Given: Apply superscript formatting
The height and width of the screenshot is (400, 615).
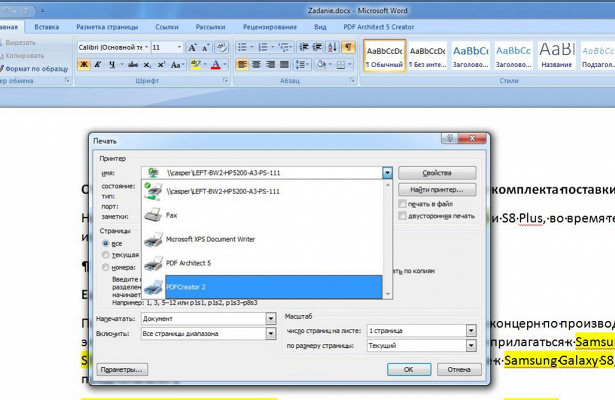Looking at the screenshot, I should (x=161, y=64).
